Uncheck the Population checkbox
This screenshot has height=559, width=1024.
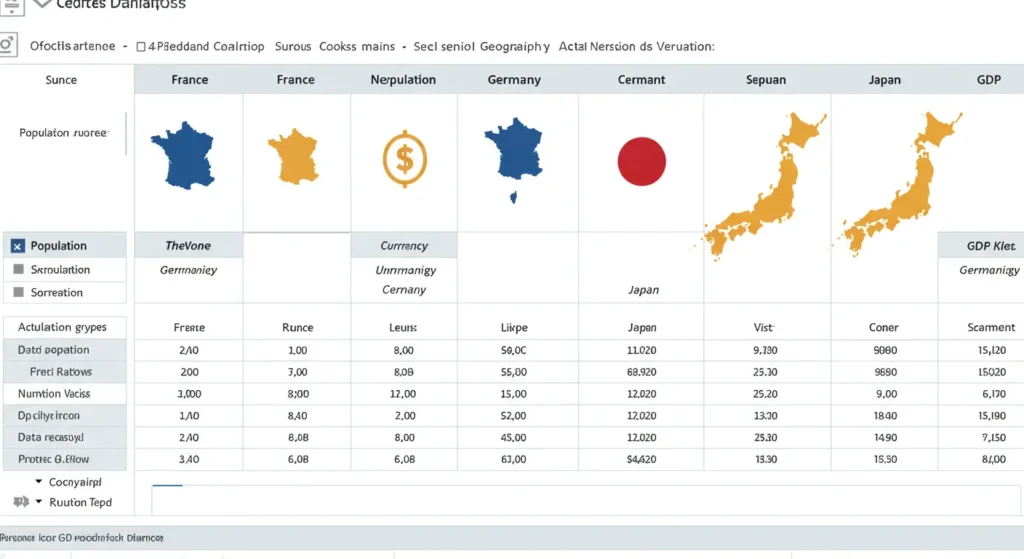(18, 246)
